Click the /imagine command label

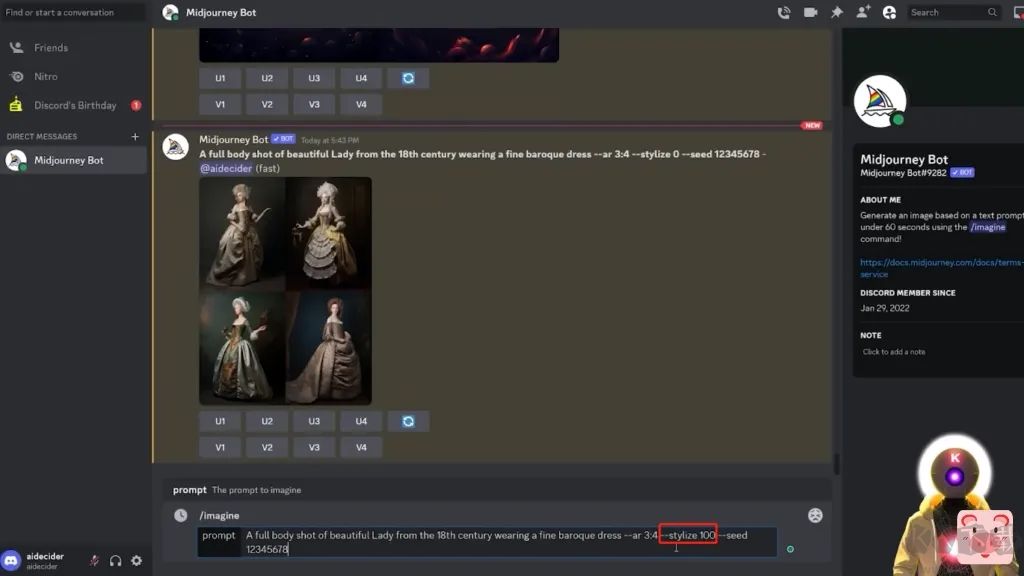click(x=219, y=515)
